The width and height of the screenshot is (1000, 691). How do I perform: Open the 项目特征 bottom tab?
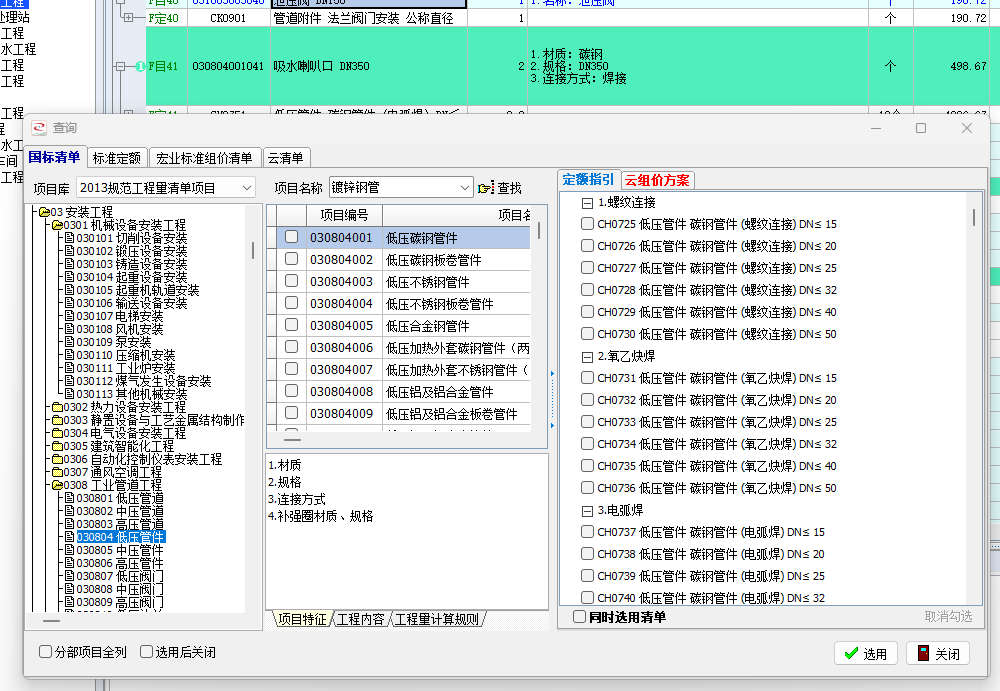(x=302, y=619)
